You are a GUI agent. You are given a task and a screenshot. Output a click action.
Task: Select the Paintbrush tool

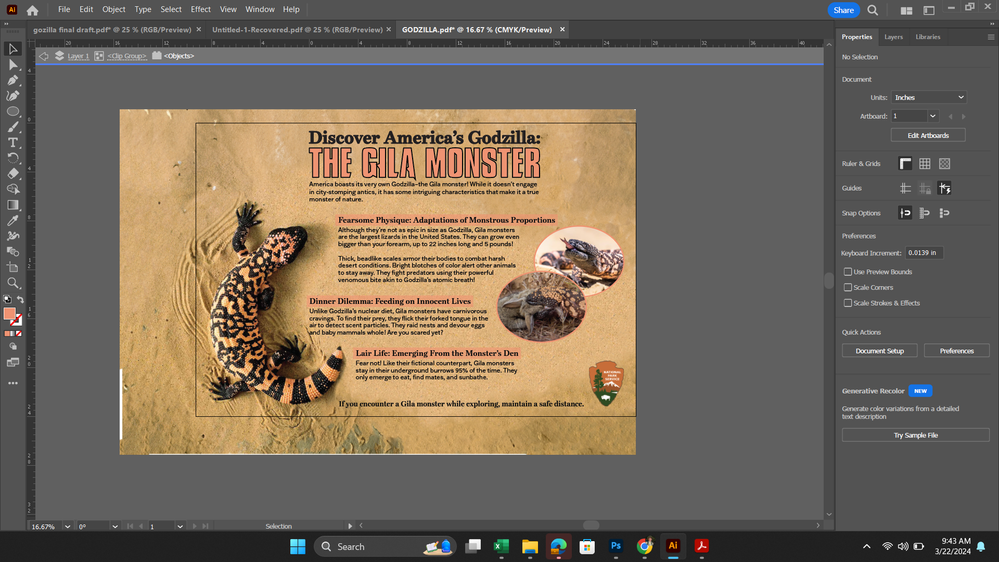13,127
